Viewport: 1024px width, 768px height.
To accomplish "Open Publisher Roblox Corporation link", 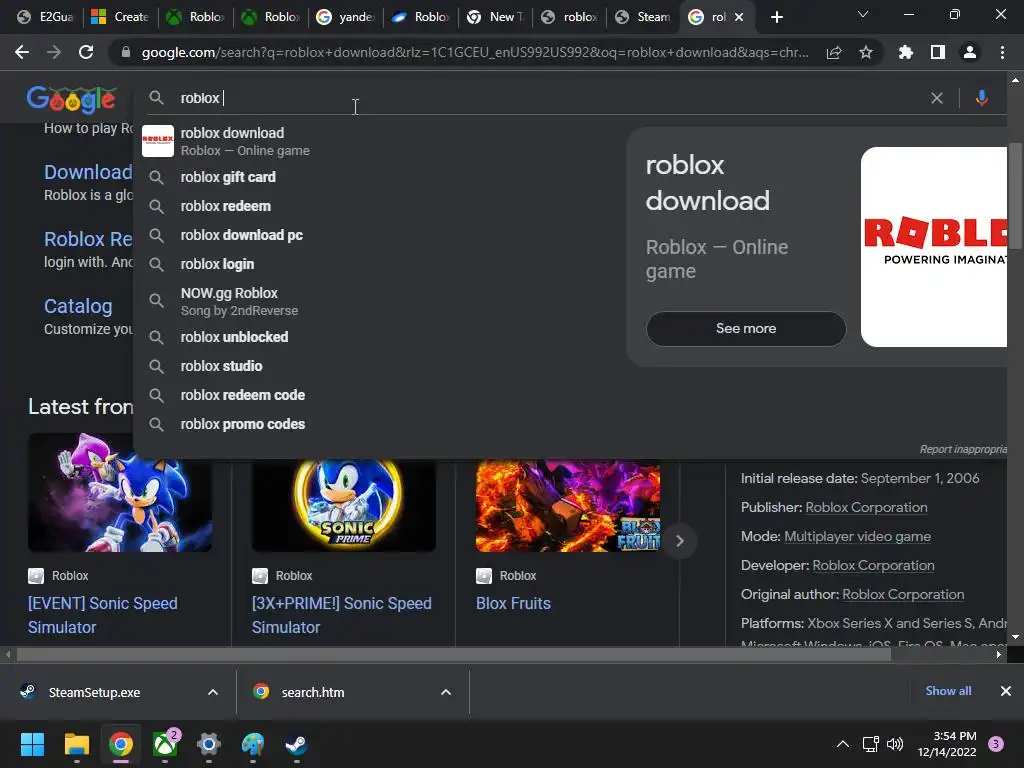I will click(866, 507).
